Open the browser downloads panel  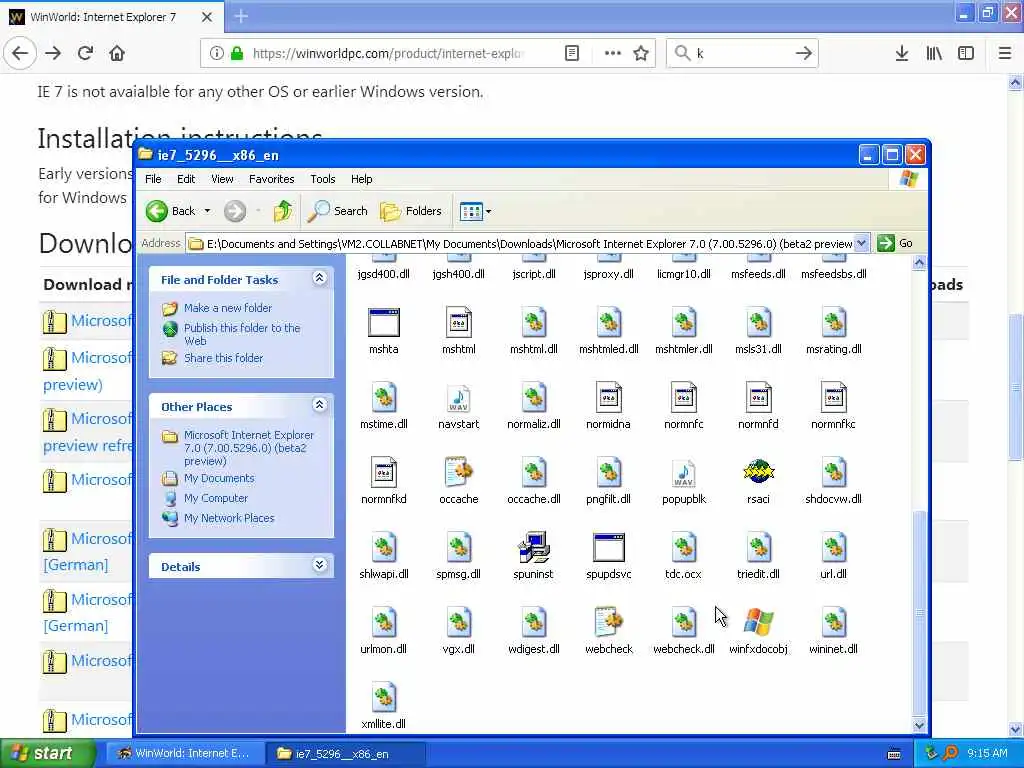coord(901,54)
